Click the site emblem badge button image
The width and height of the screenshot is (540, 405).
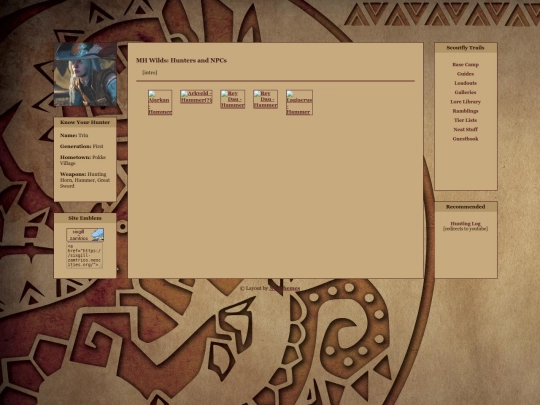pos(85,235)
